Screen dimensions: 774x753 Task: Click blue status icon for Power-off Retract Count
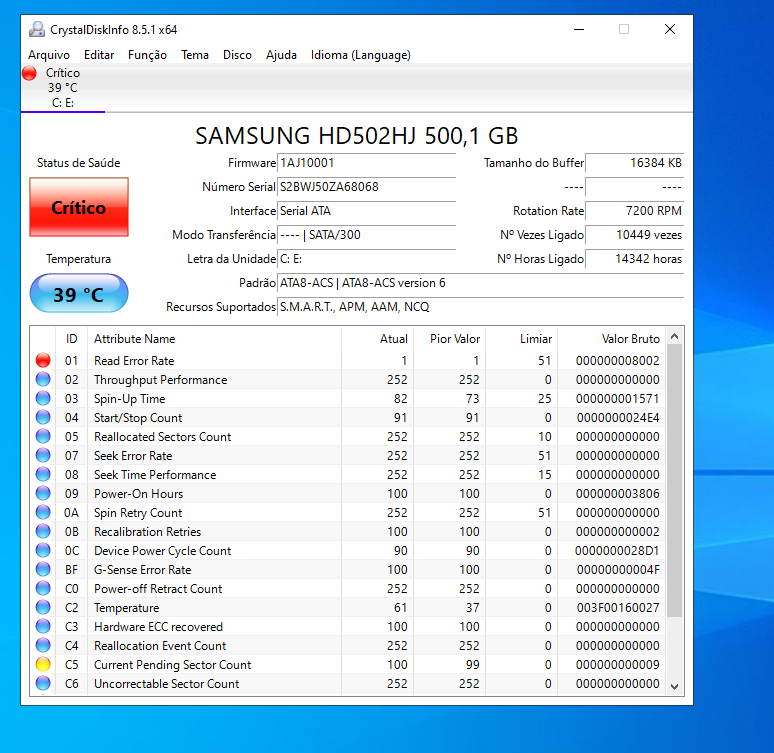pyautogui.click(x=43, y=588)
